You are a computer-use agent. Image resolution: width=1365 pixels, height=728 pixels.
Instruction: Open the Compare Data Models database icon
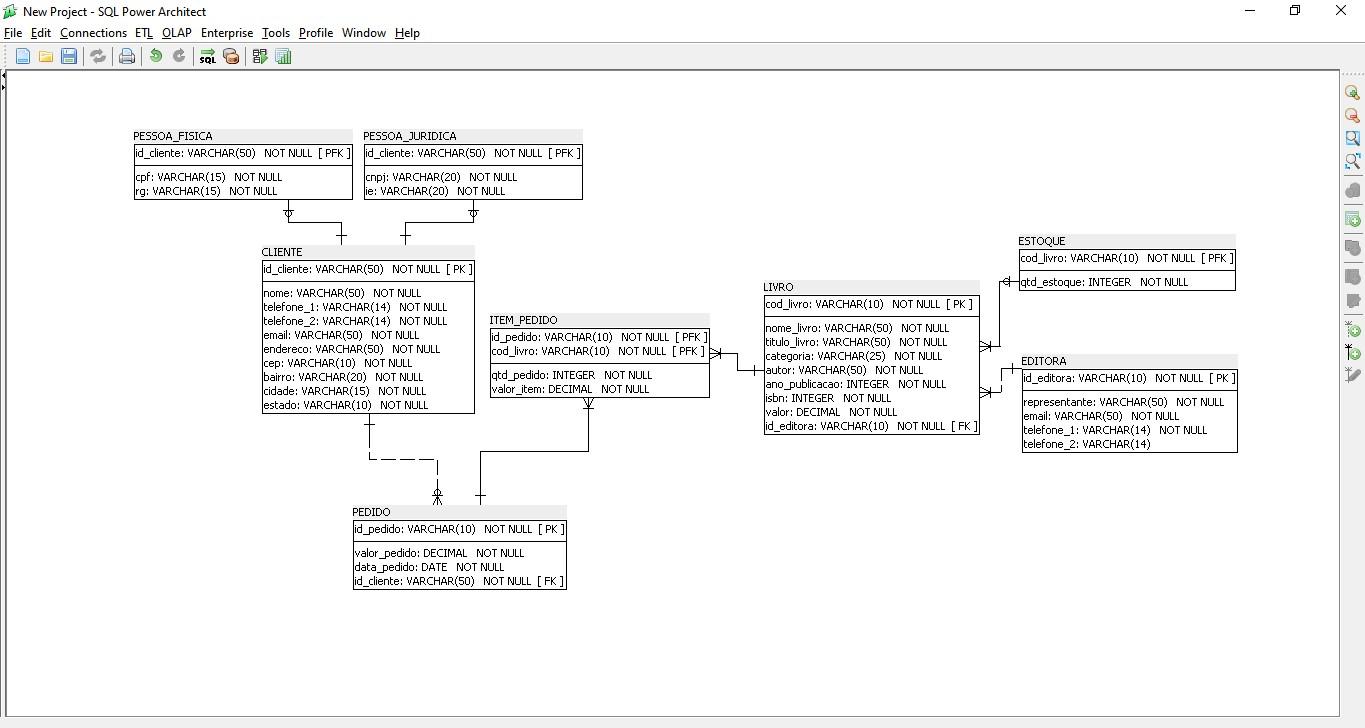[x=231, y=57]
